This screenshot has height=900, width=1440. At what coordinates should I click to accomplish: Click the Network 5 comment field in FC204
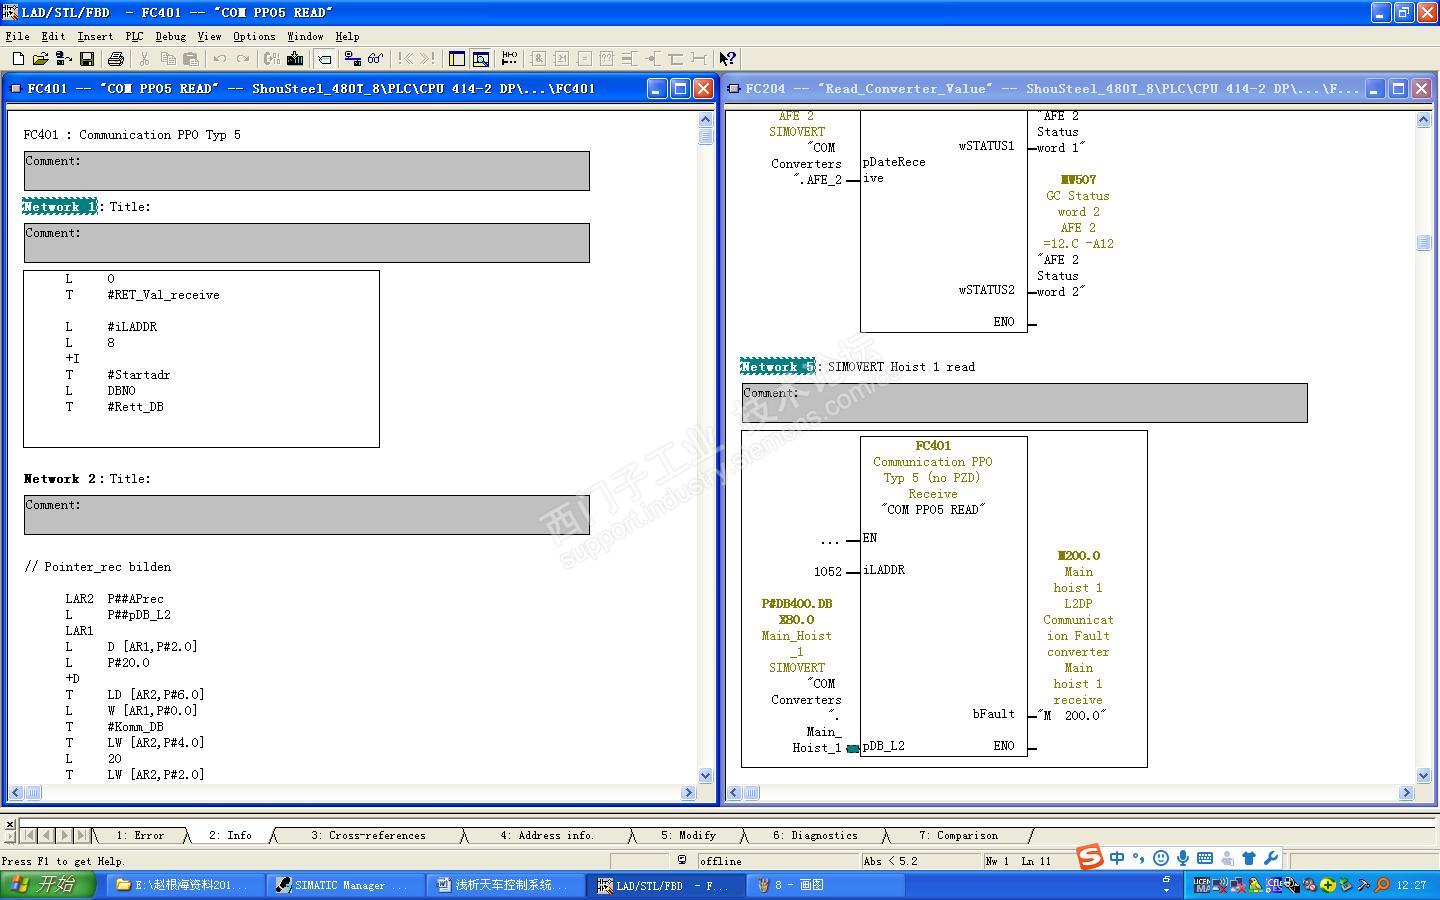(1025, 403)
